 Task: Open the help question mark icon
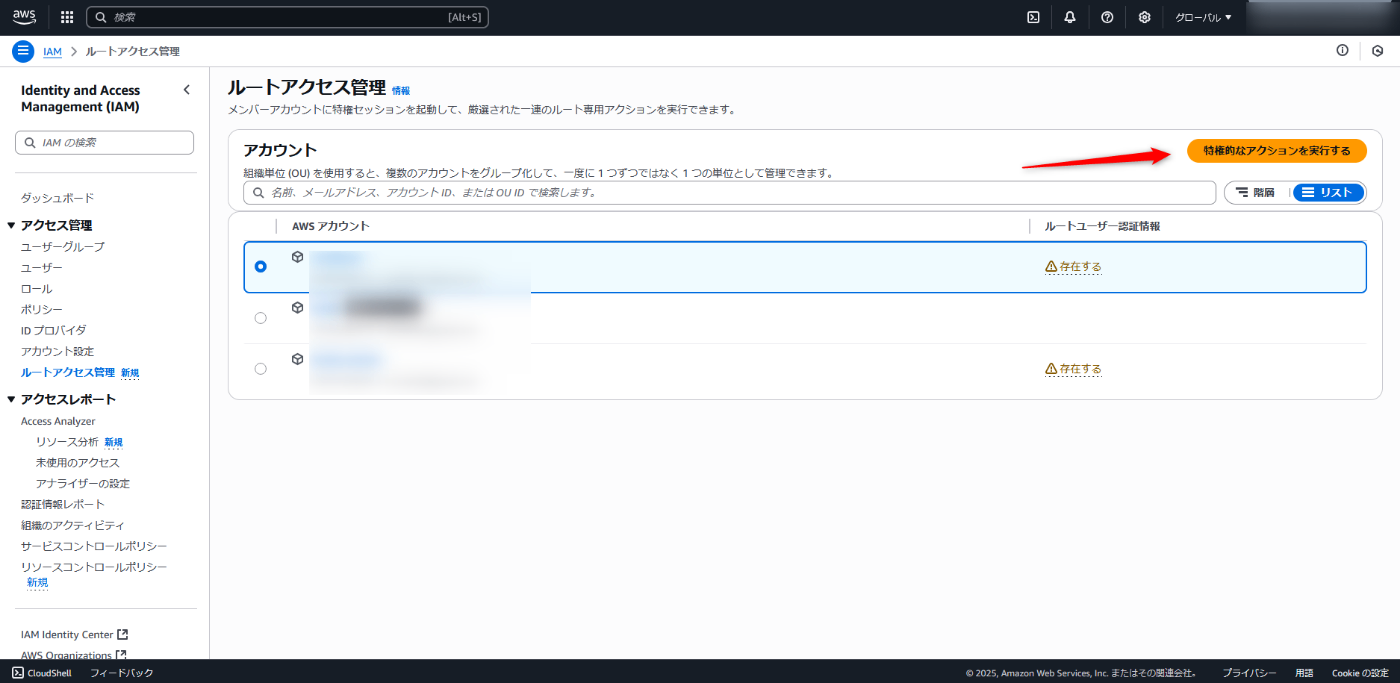tap(1107, 17)
